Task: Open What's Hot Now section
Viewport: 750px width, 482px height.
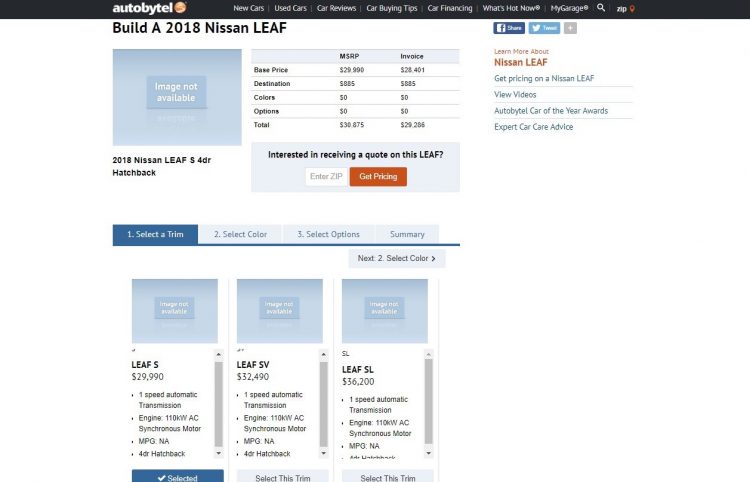Action: 511,8
